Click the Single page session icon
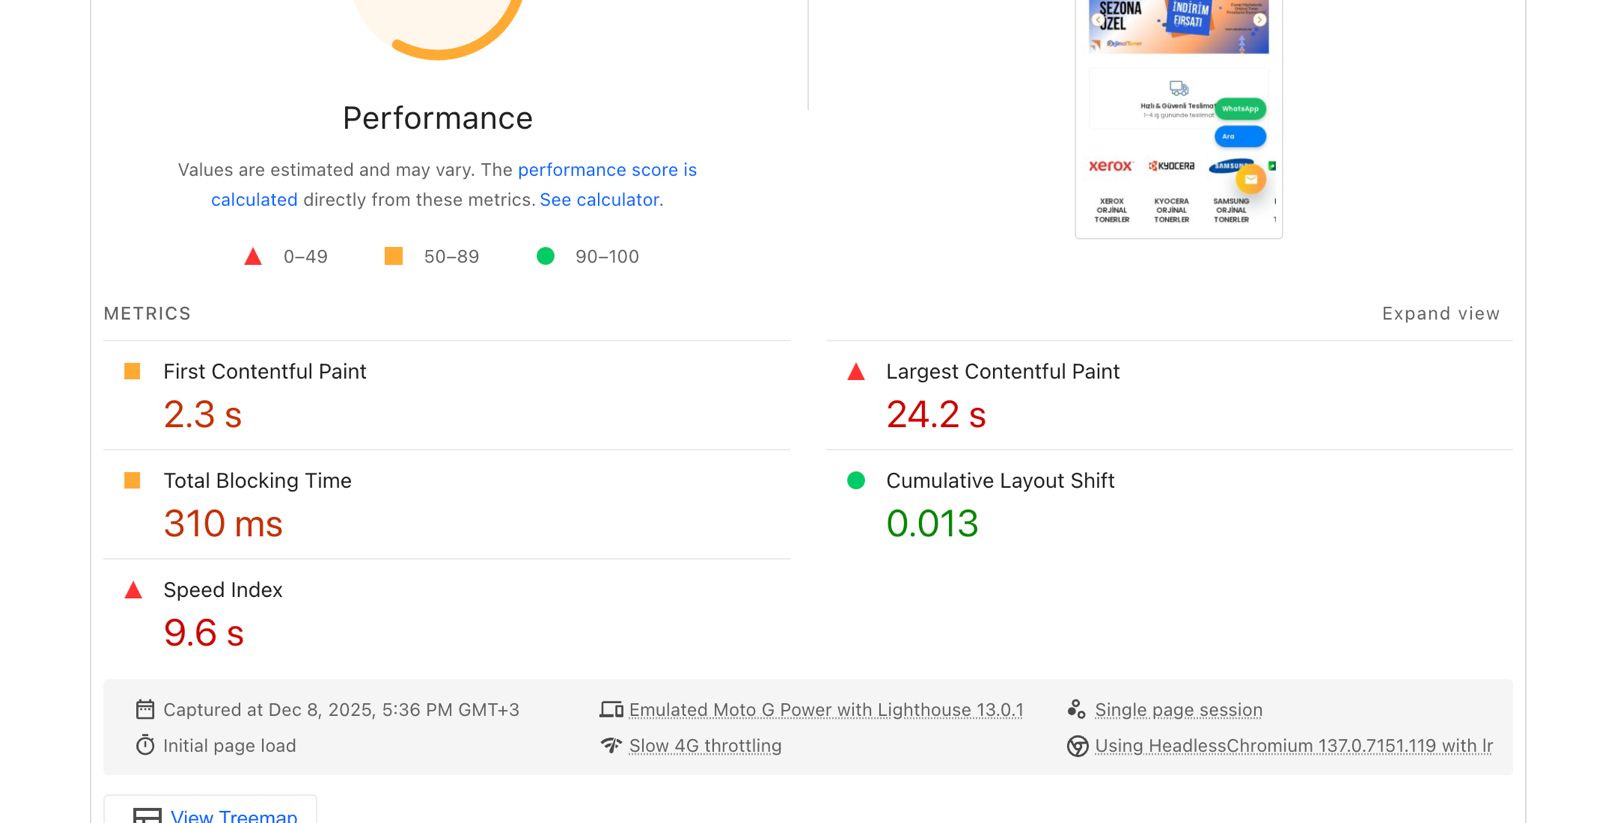Image resolution: width=1600 pixels, height=823 pixels. coord(1077,709)
